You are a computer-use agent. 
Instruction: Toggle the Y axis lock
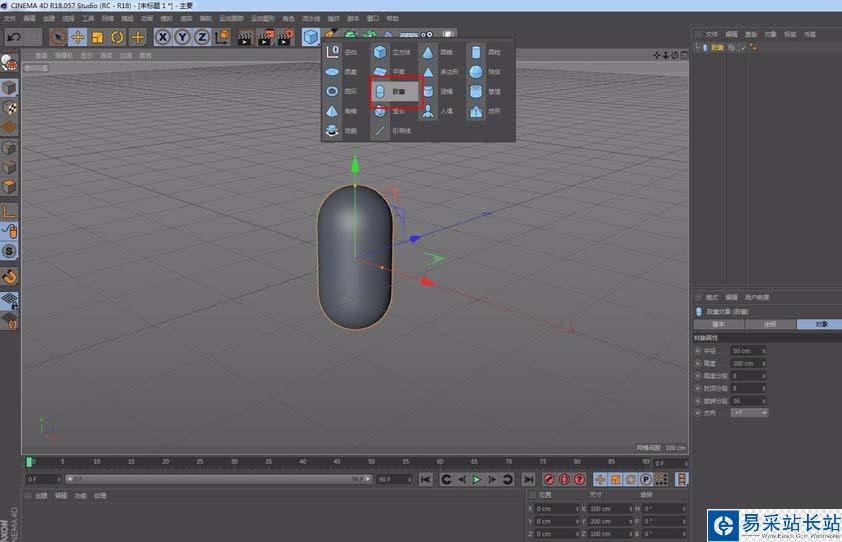(x=182, y=37)
